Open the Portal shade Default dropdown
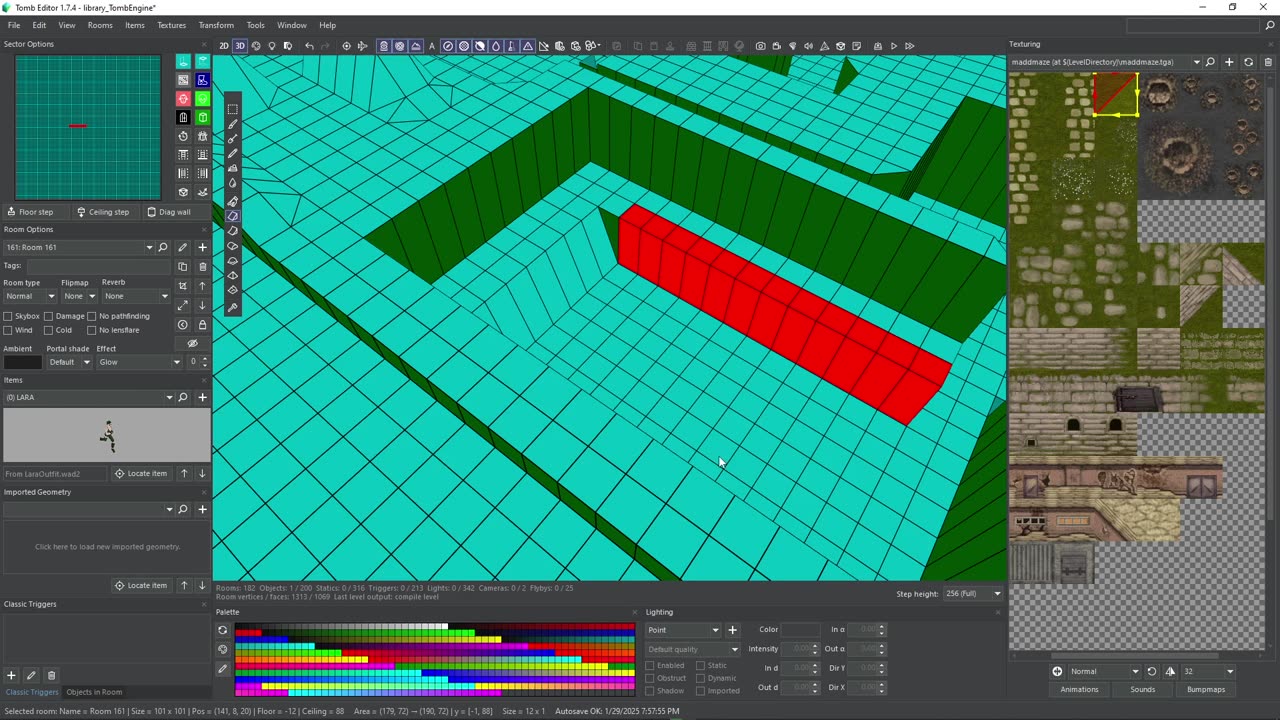The width and height of the screenshot is (1280, 720). [x=68, y=362]
